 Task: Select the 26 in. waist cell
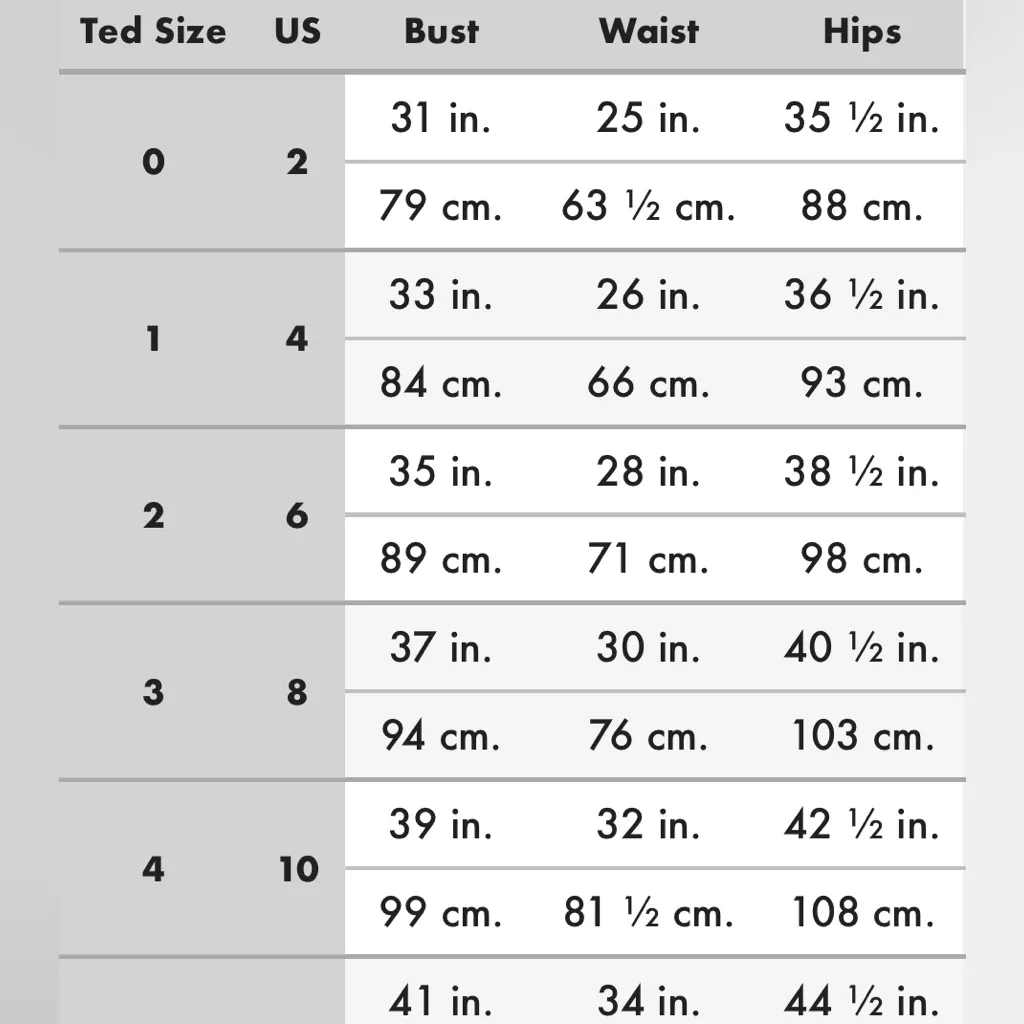(648, 296)
